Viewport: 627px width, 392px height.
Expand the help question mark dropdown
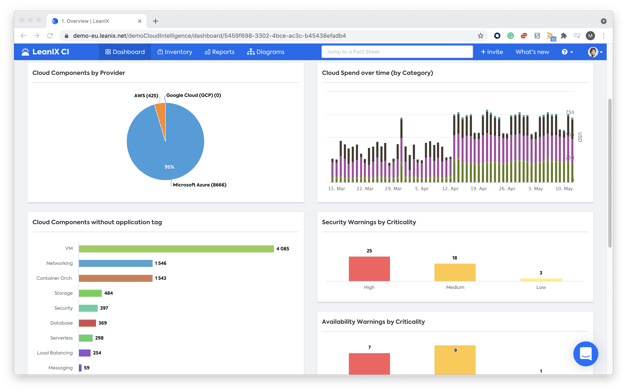[x=567, y=52]
